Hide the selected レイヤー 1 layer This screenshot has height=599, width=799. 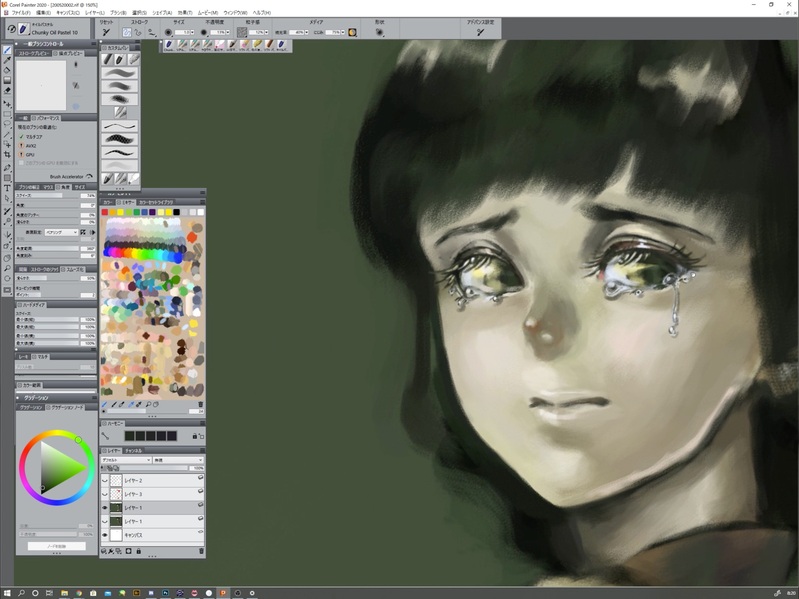point(105,508)
